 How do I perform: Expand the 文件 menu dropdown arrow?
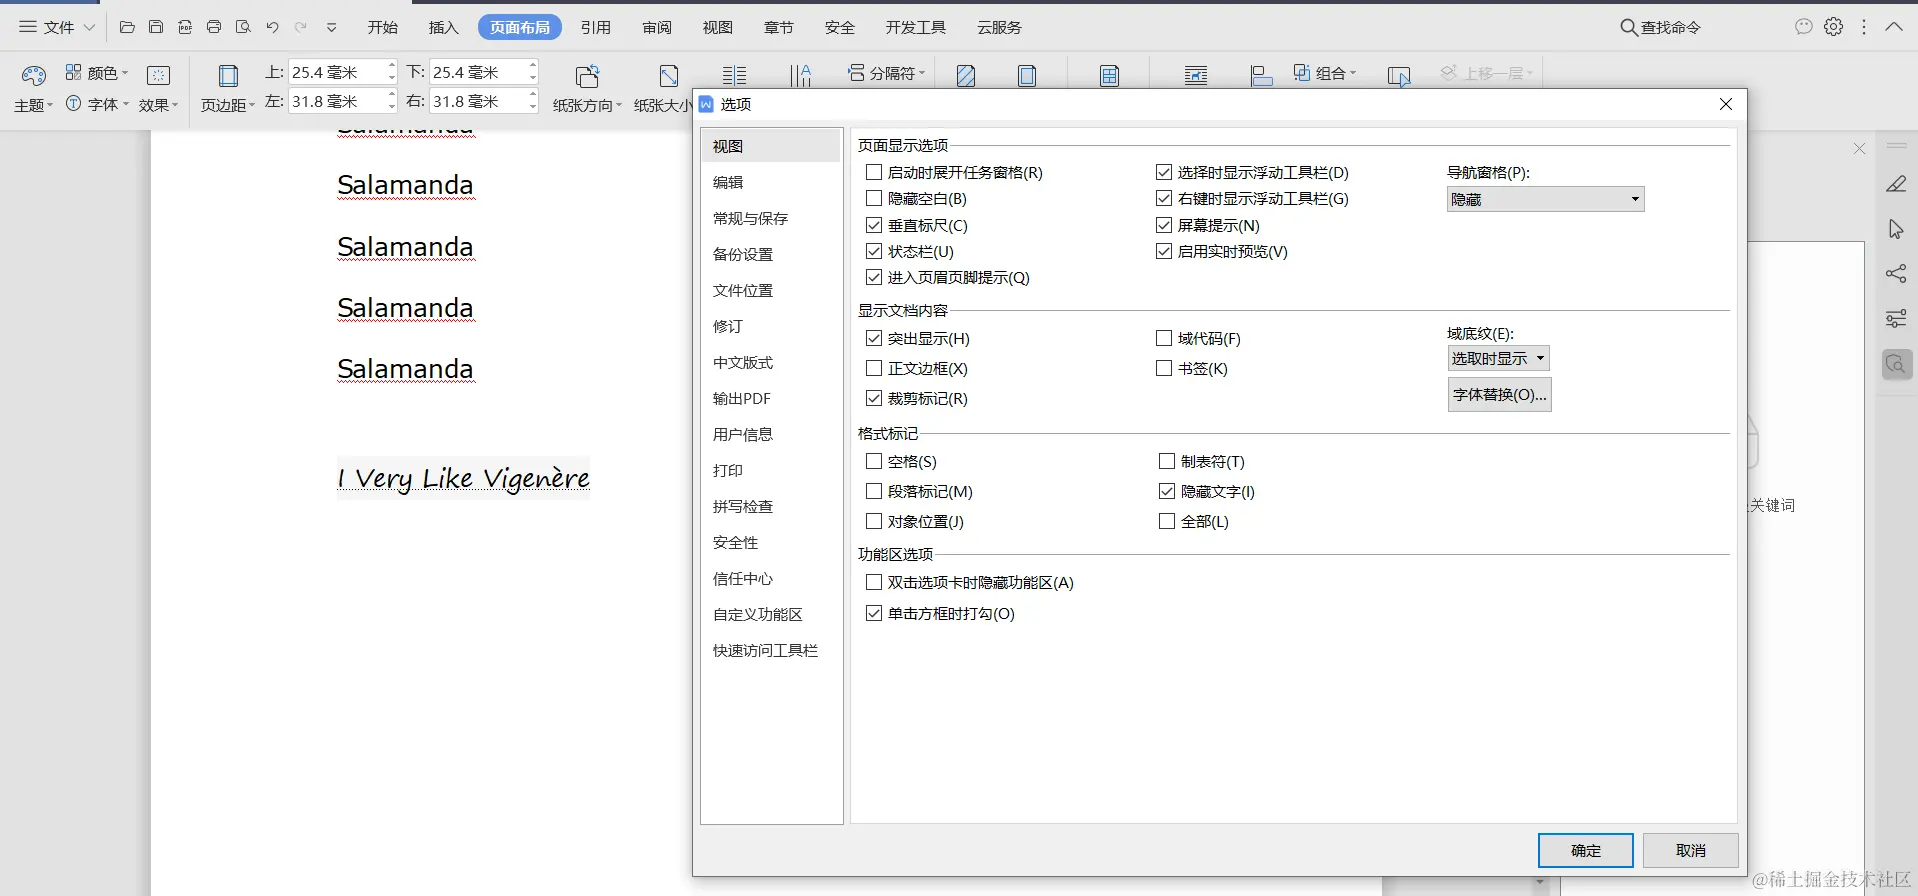point(89,27)
